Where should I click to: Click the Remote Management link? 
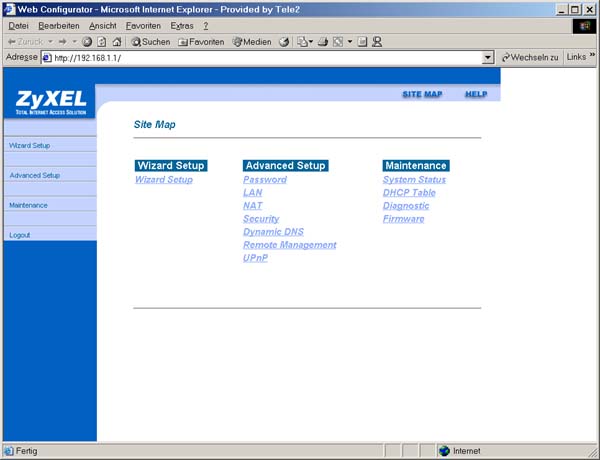coord(289,245)
